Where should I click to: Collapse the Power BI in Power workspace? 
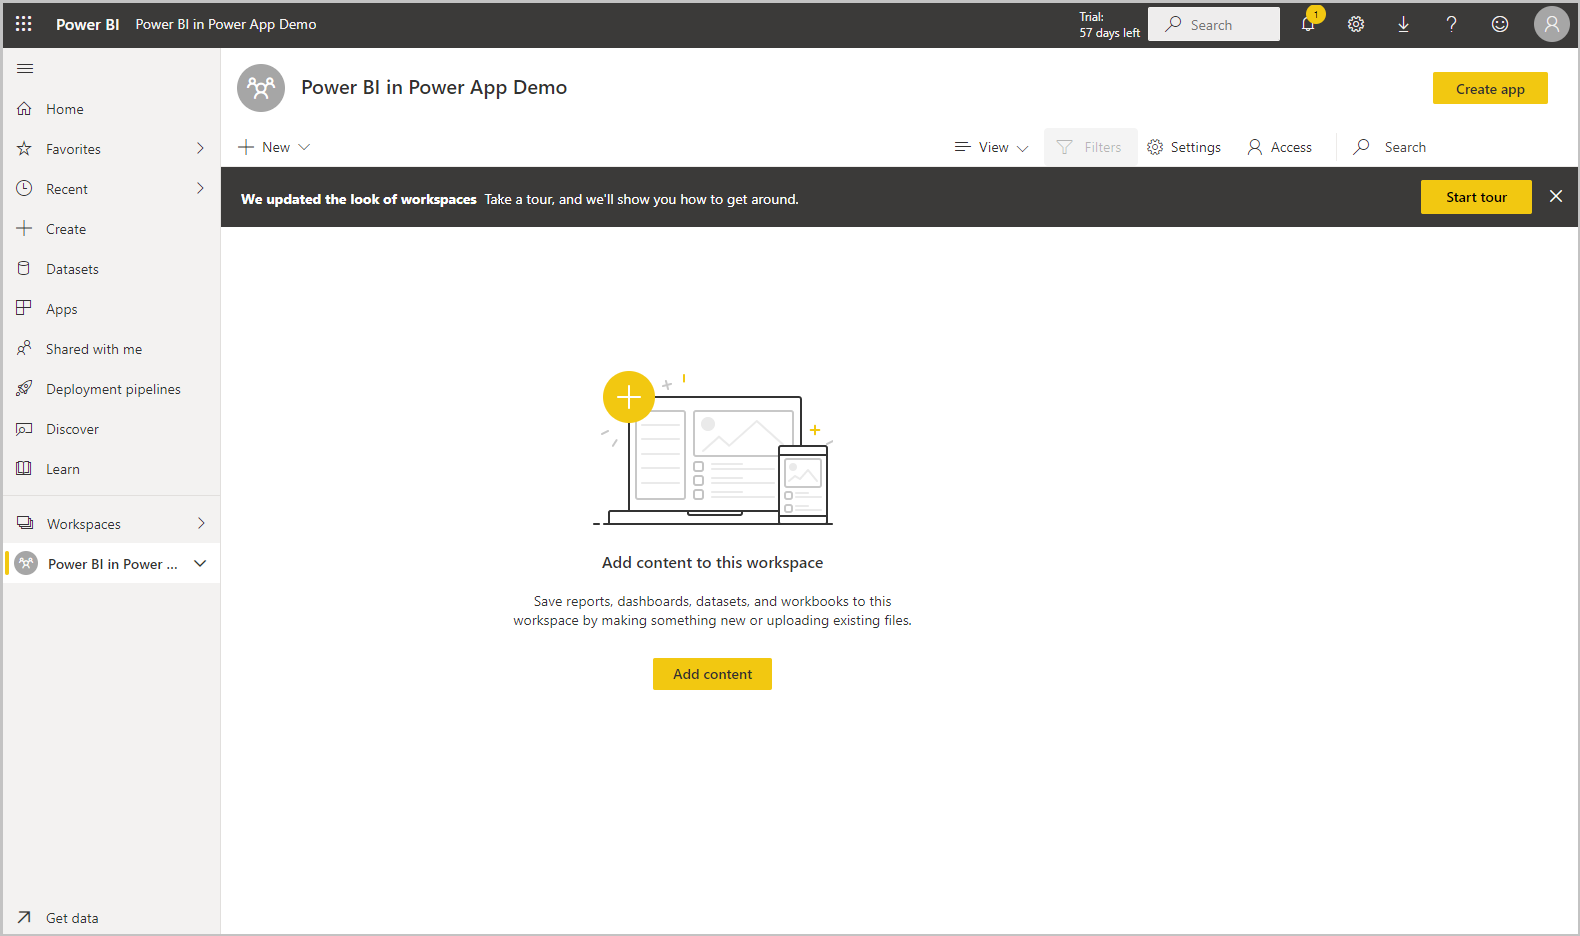pos(200,564)
